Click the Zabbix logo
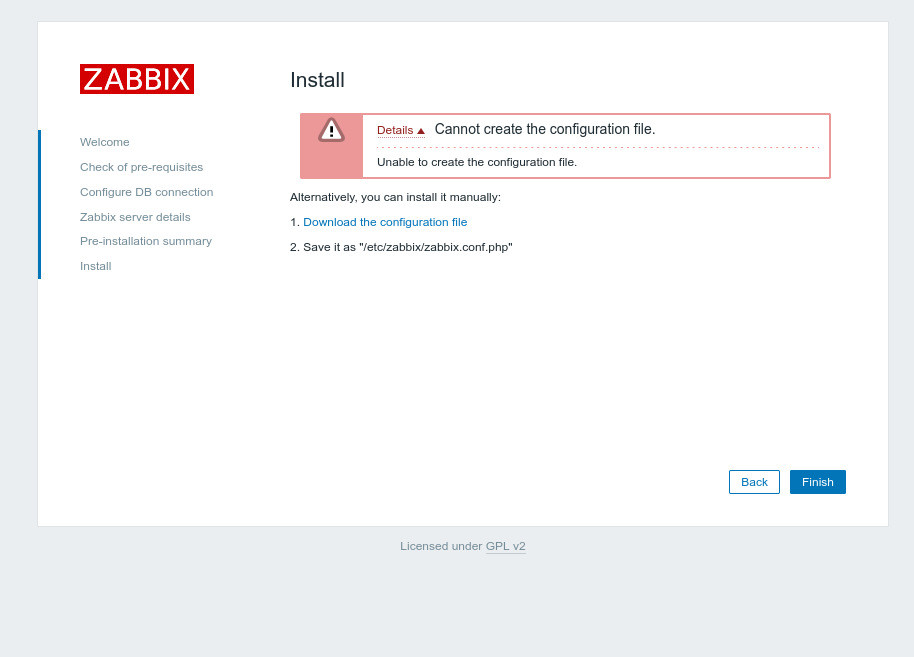This screenshot has height=657, width=914. point(137,79)
